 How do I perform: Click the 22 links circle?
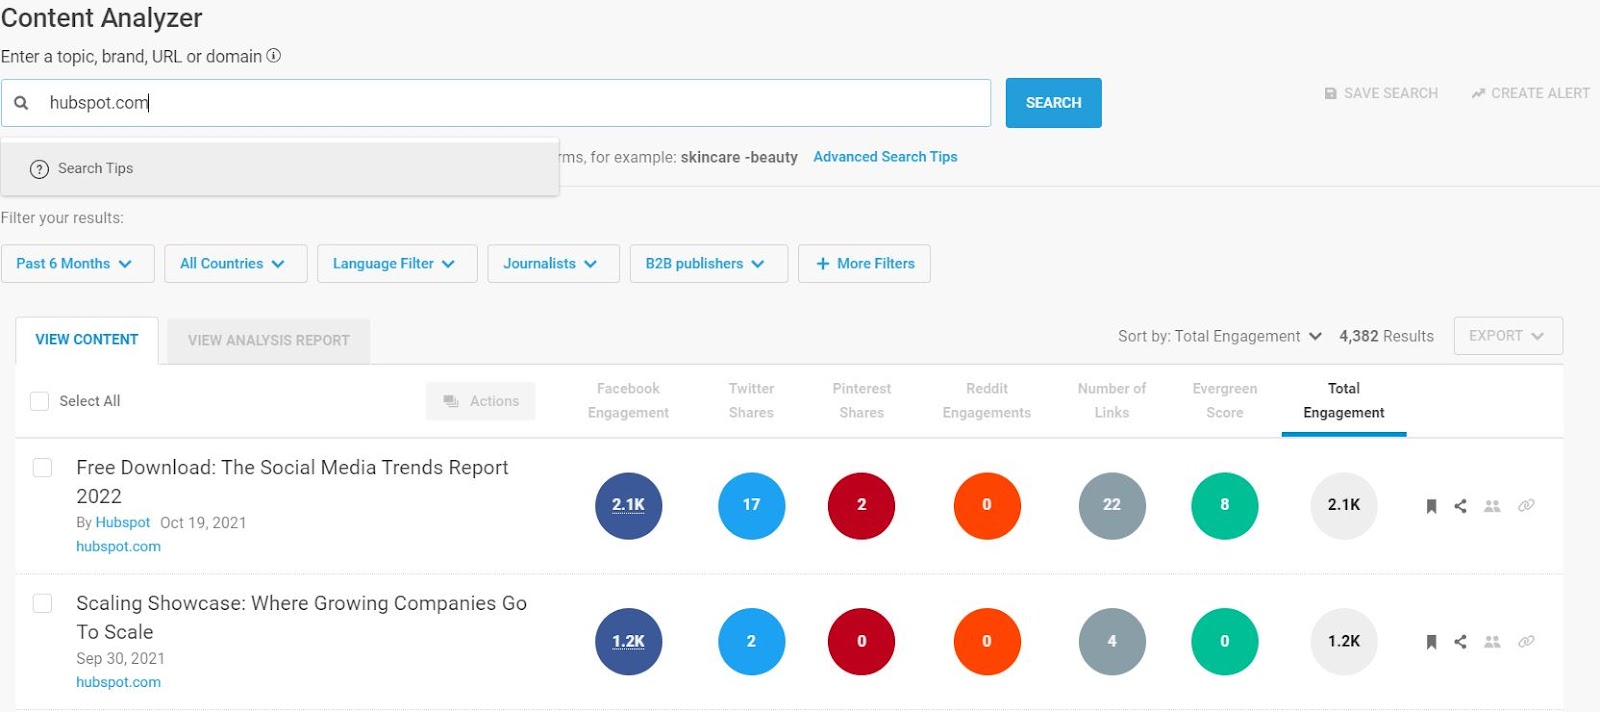1112,505
